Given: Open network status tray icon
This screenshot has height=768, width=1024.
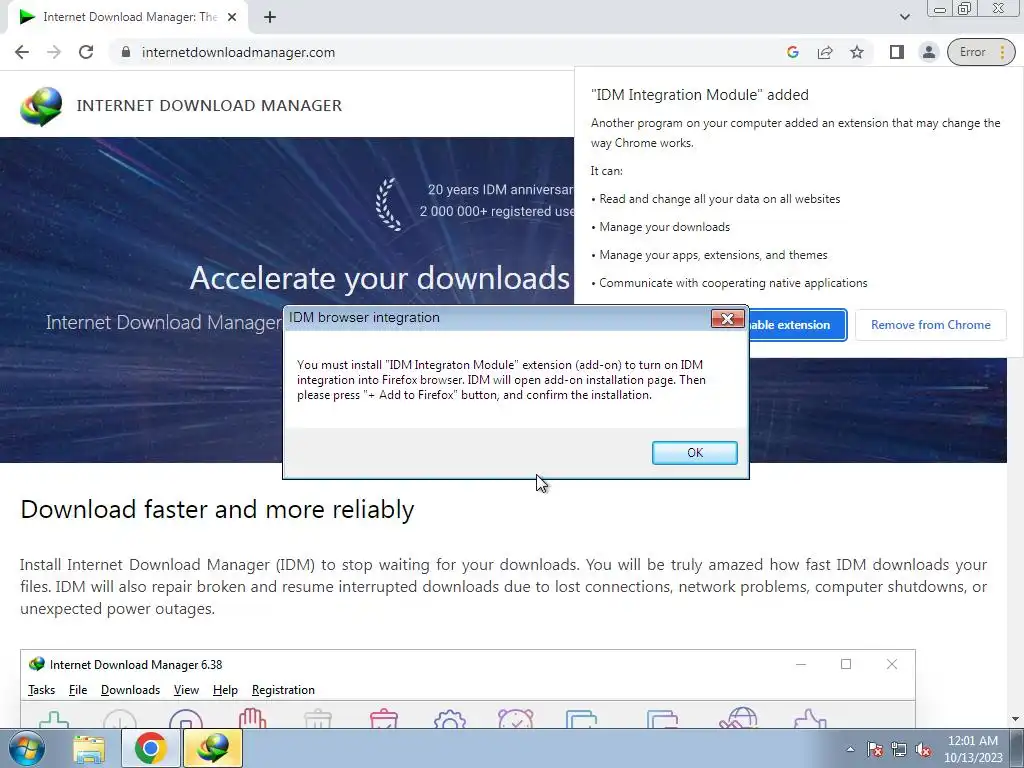Looking at the screenshot, I should (899, 749).
